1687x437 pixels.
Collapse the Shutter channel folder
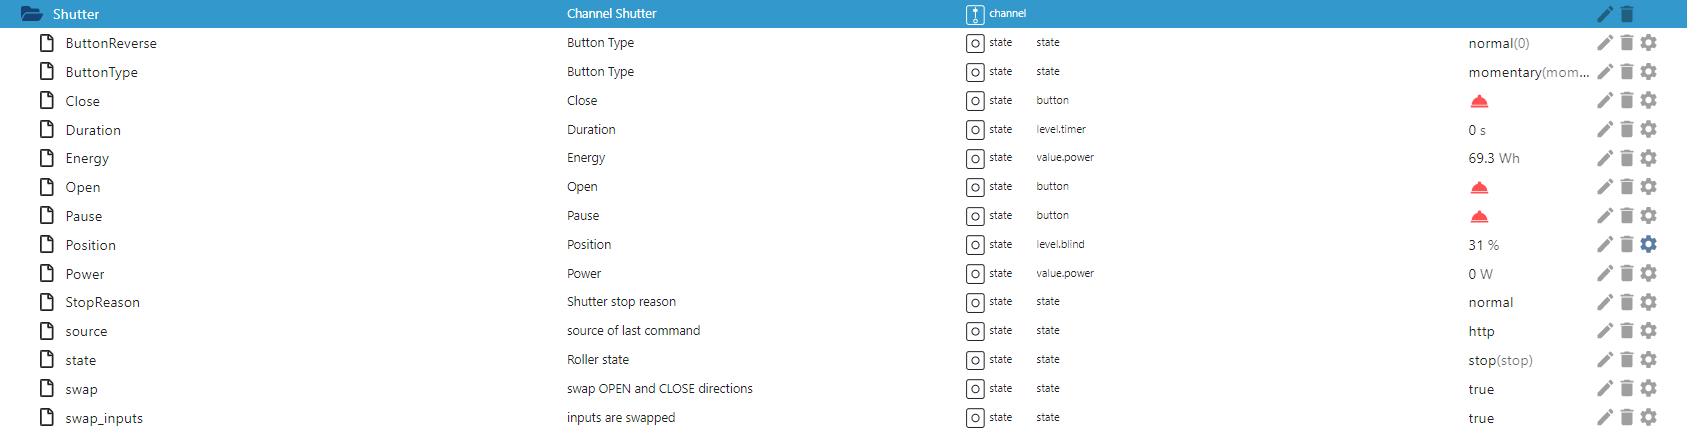(x=32, y=14)
